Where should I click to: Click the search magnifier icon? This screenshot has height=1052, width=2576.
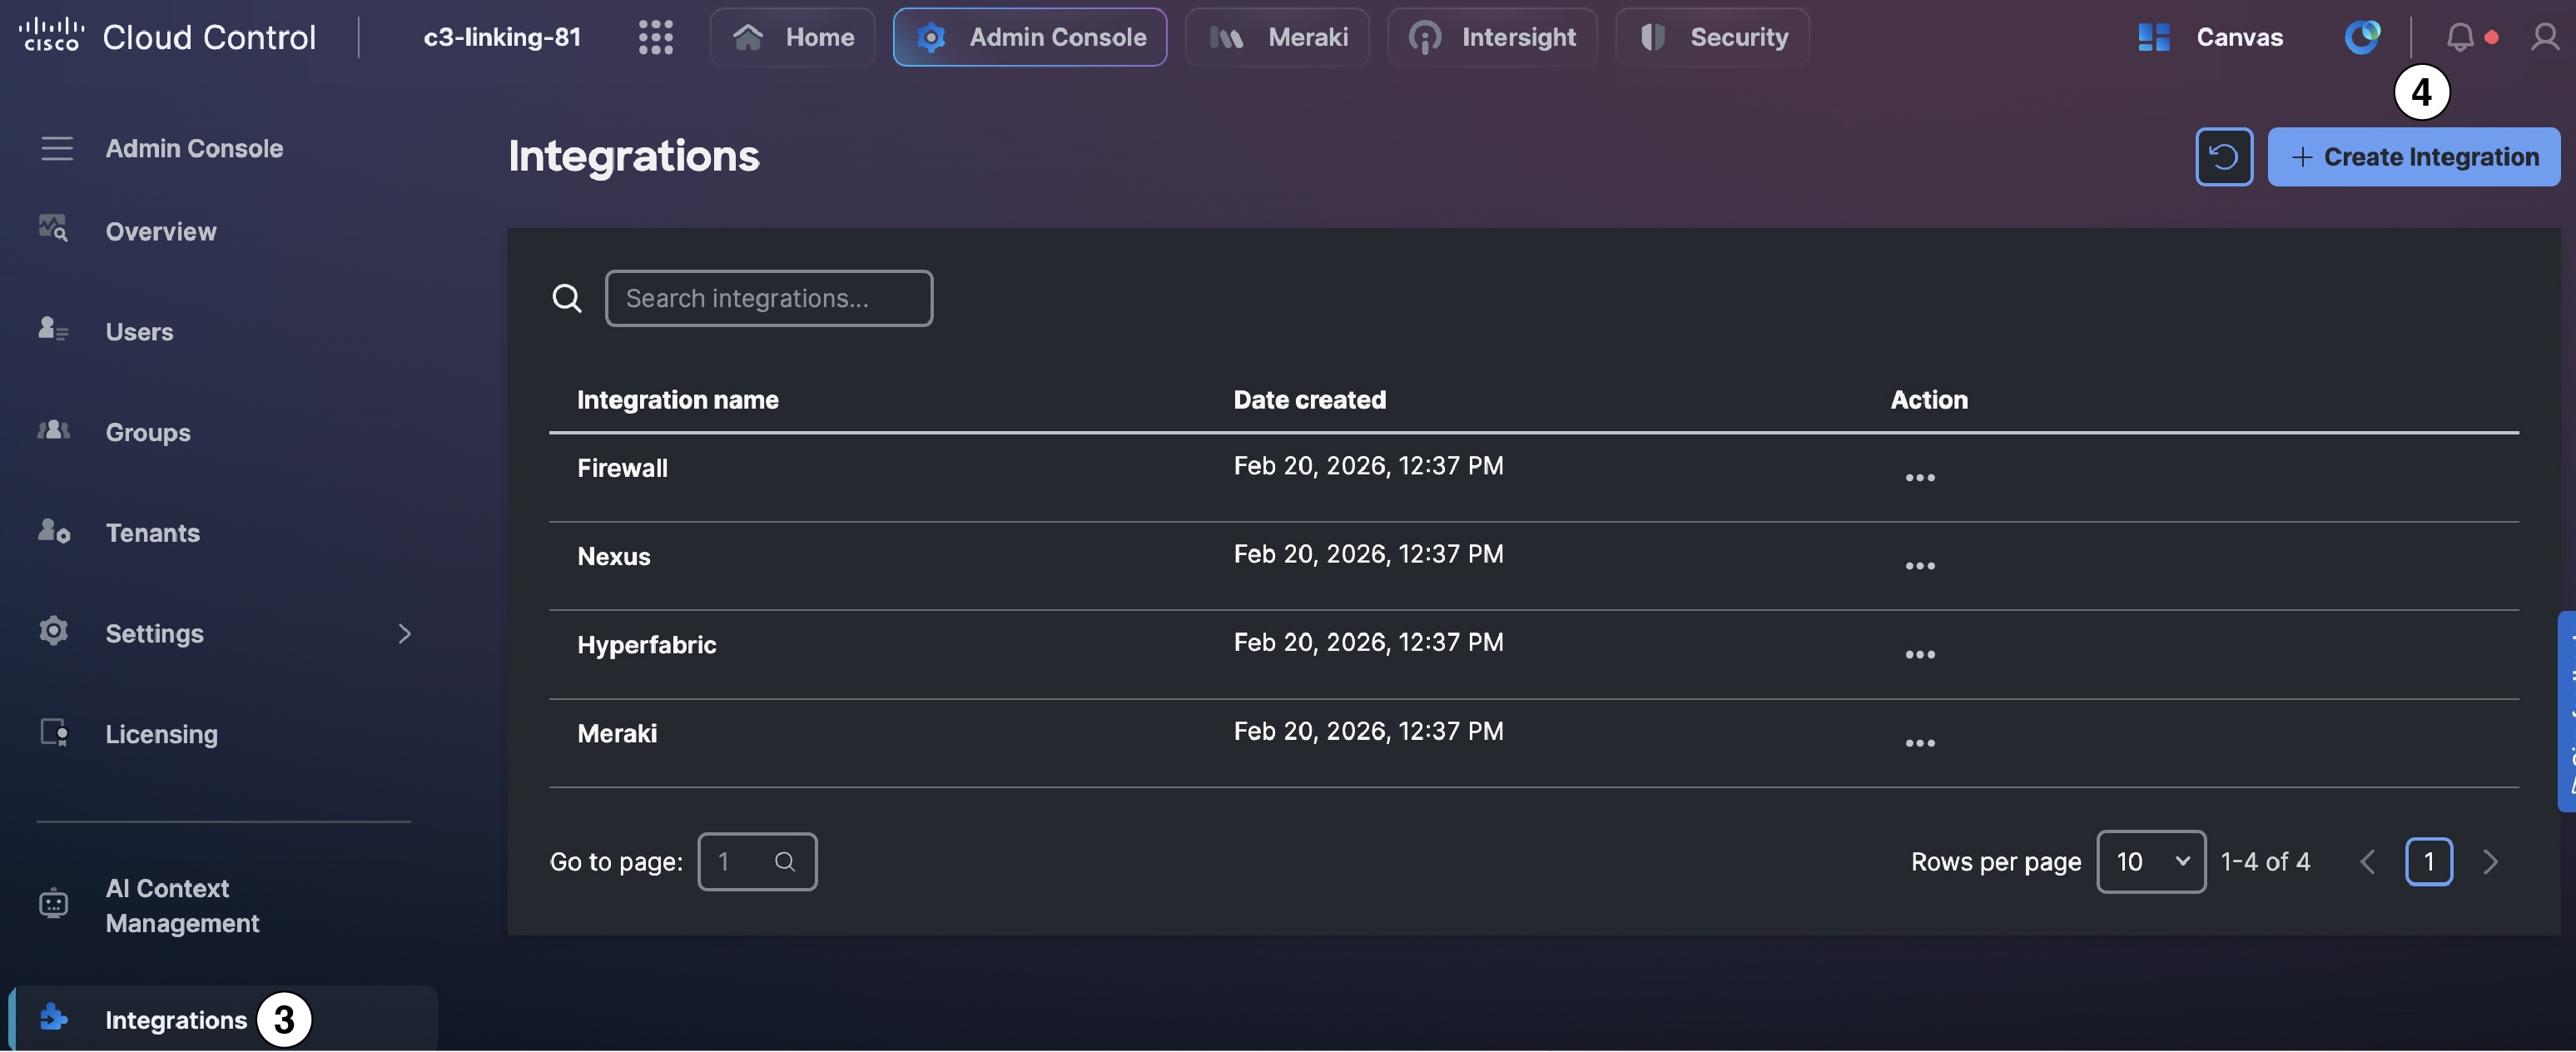pyautogui.click(x=567, y=298)
